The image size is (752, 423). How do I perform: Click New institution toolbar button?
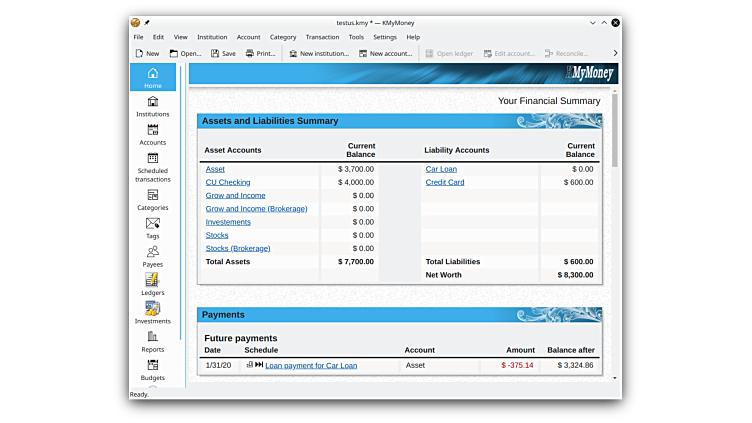click(318, 53)
